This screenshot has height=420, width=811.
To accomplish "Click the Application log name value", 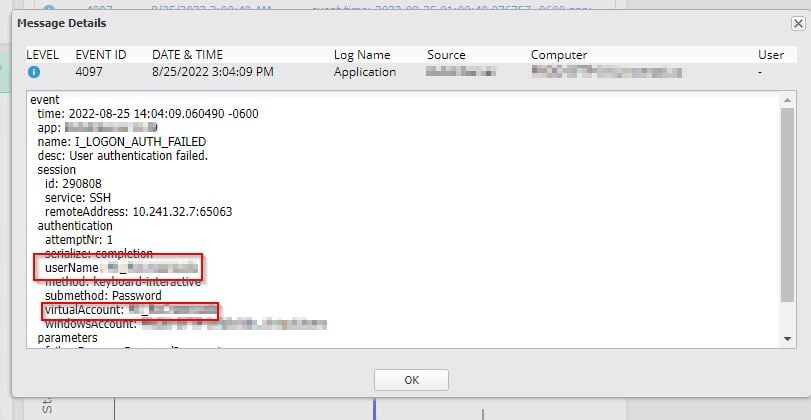I will click(x=365, y=72).
